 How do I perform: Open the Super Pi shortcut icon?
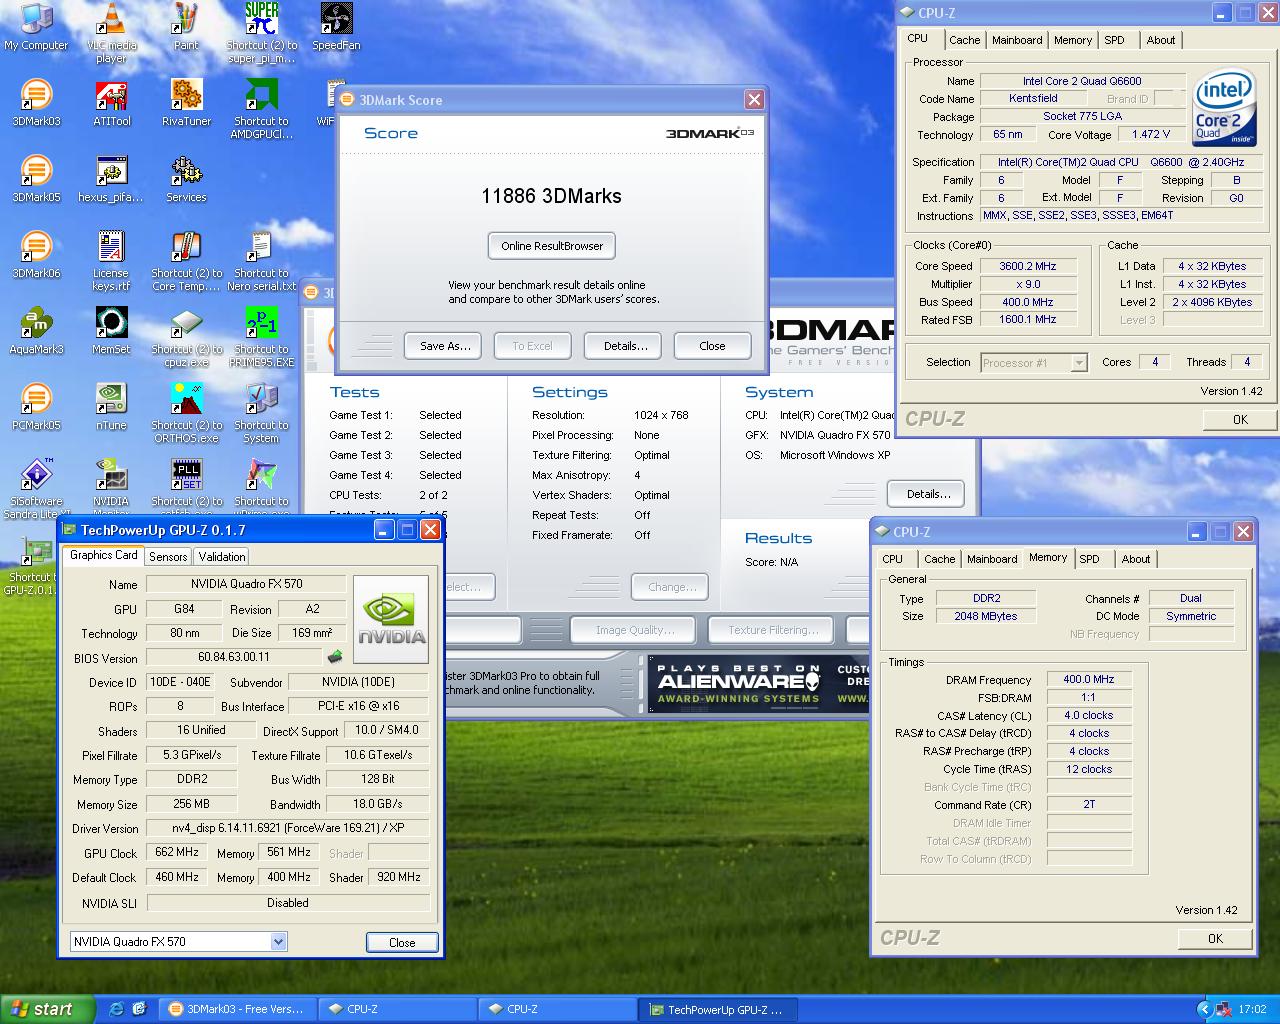coord(261,32)
